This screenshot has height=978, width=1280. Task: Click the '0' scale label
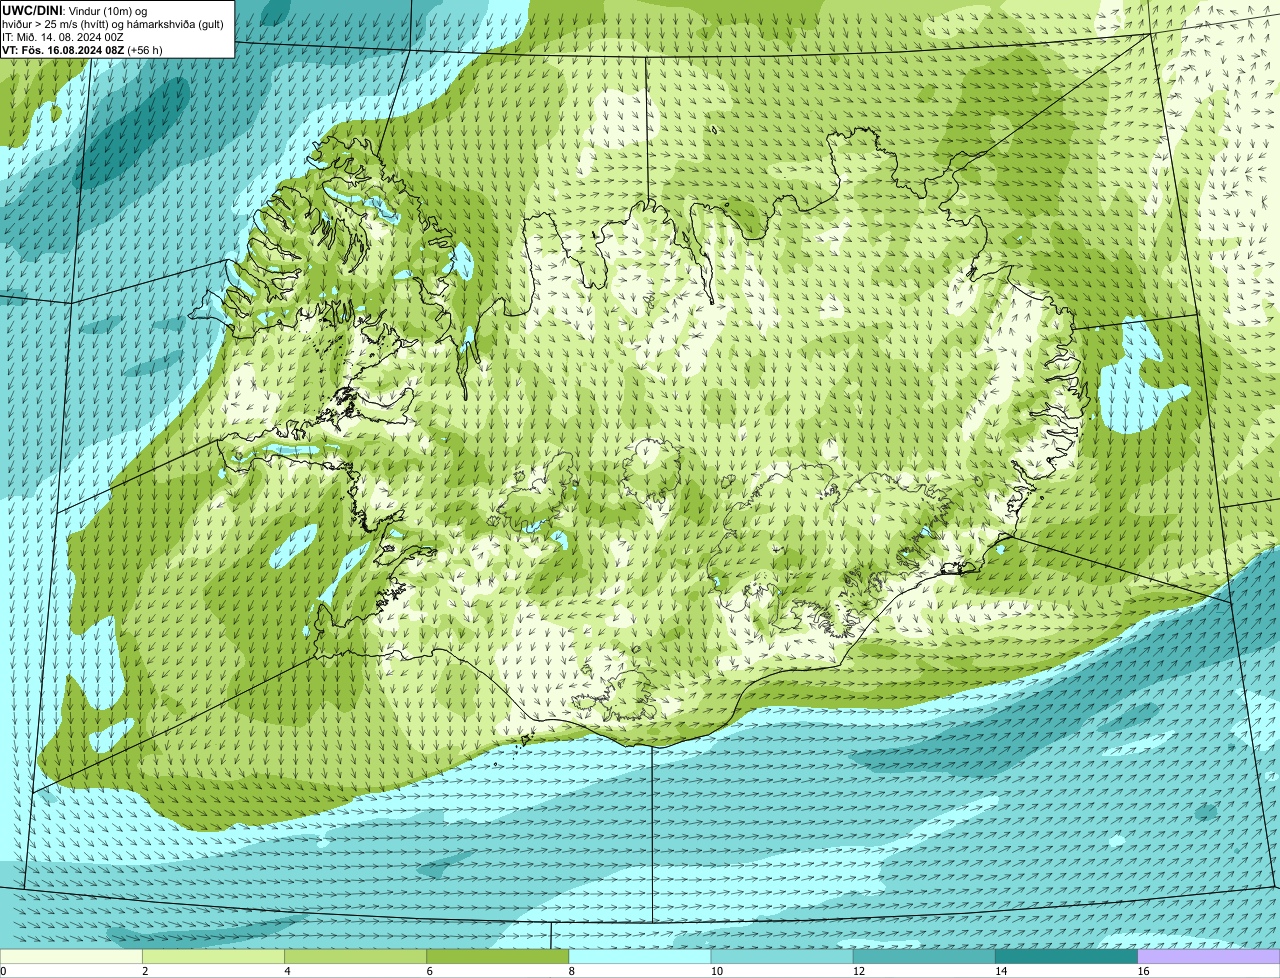pyautogui.click(x=4, y=971)
